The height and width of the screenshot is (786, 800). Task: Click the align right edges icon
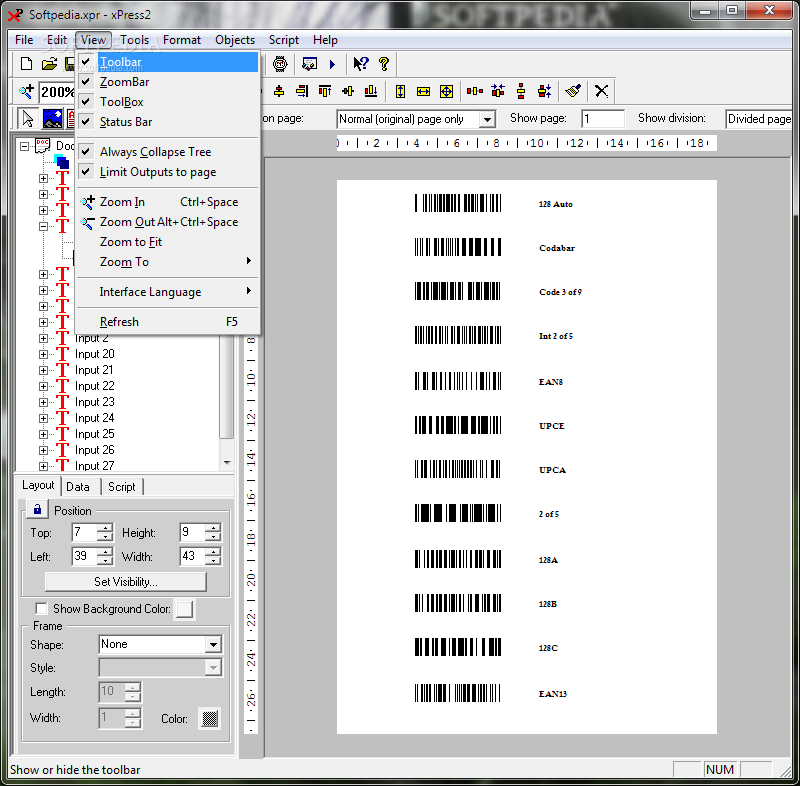pyautogui.click(x=302, y=91)
